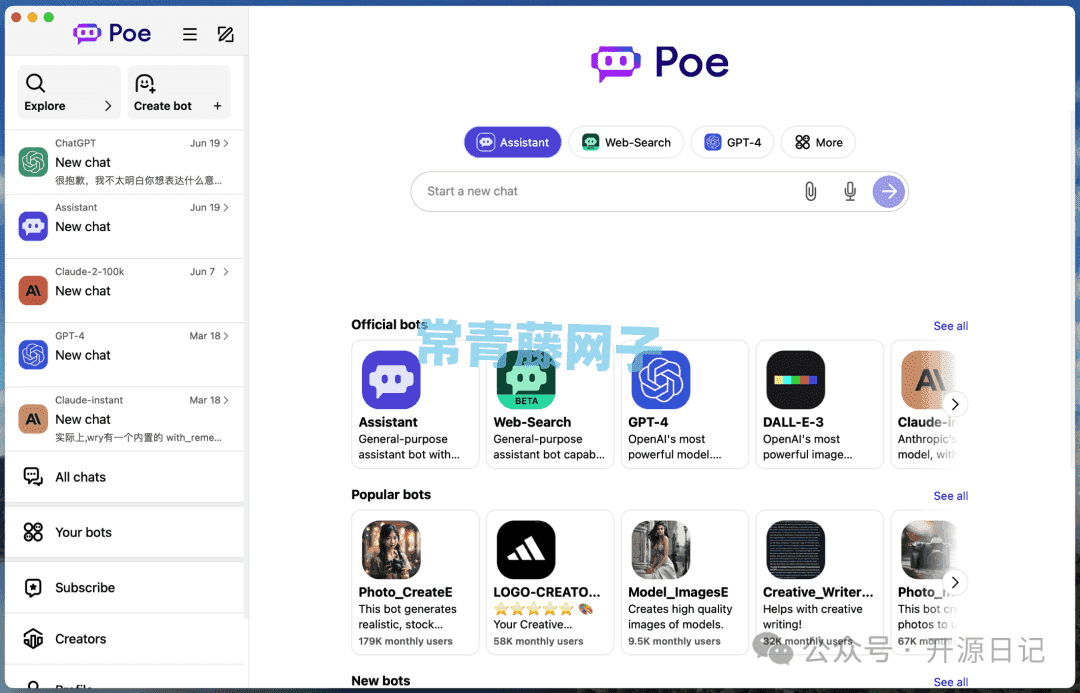Open the ChatGPT chat avatar icon
The width and height of the screenshot is (1080, 693).
[x=33, y=163]
